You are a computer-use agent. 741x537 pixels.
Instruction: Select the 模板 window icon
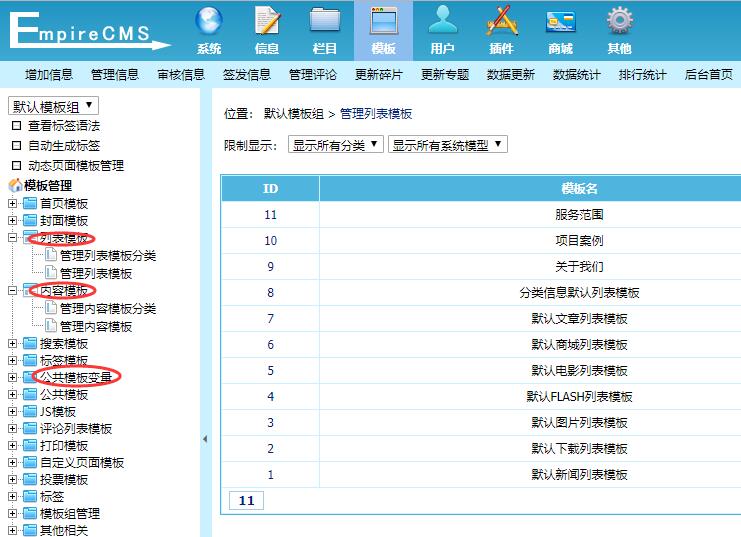pos(383,21)
